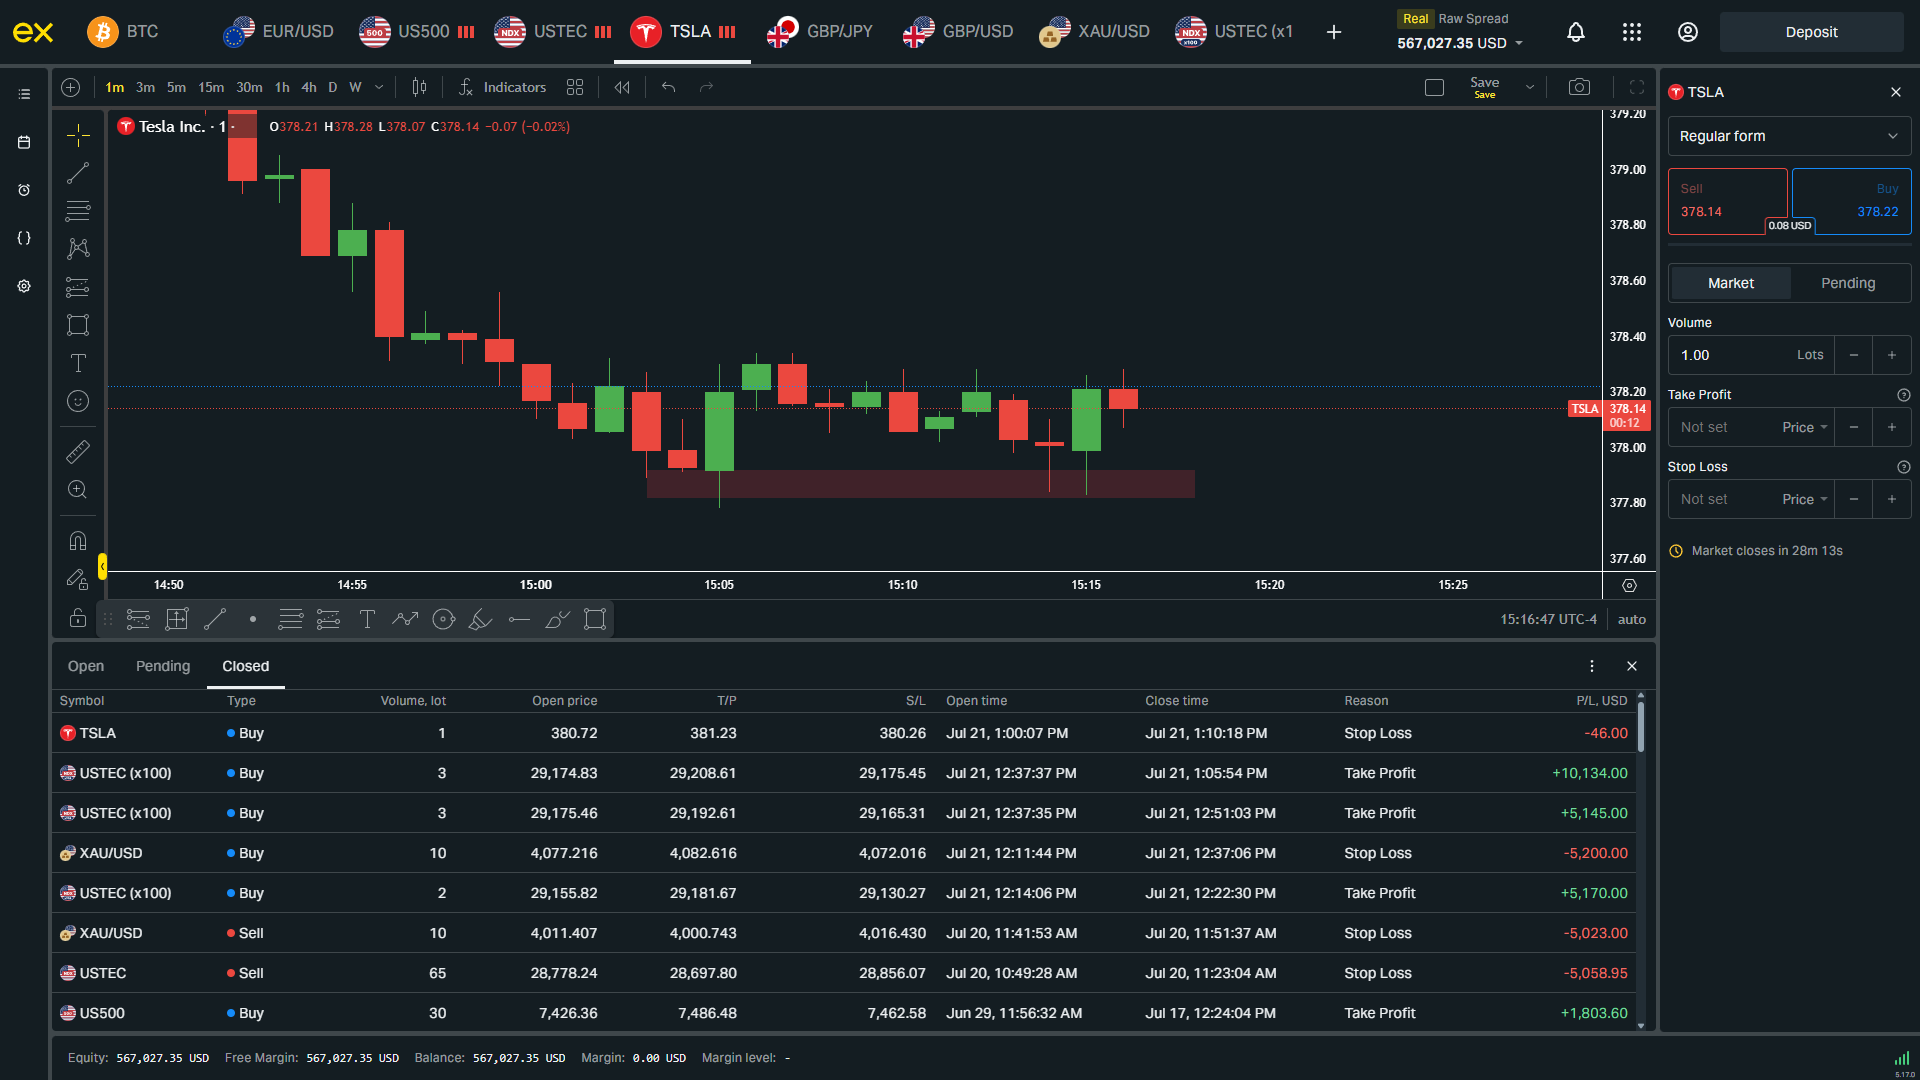Activate the zoom in tool
Screen dimensions: 1920x1080
coord(78,490)
